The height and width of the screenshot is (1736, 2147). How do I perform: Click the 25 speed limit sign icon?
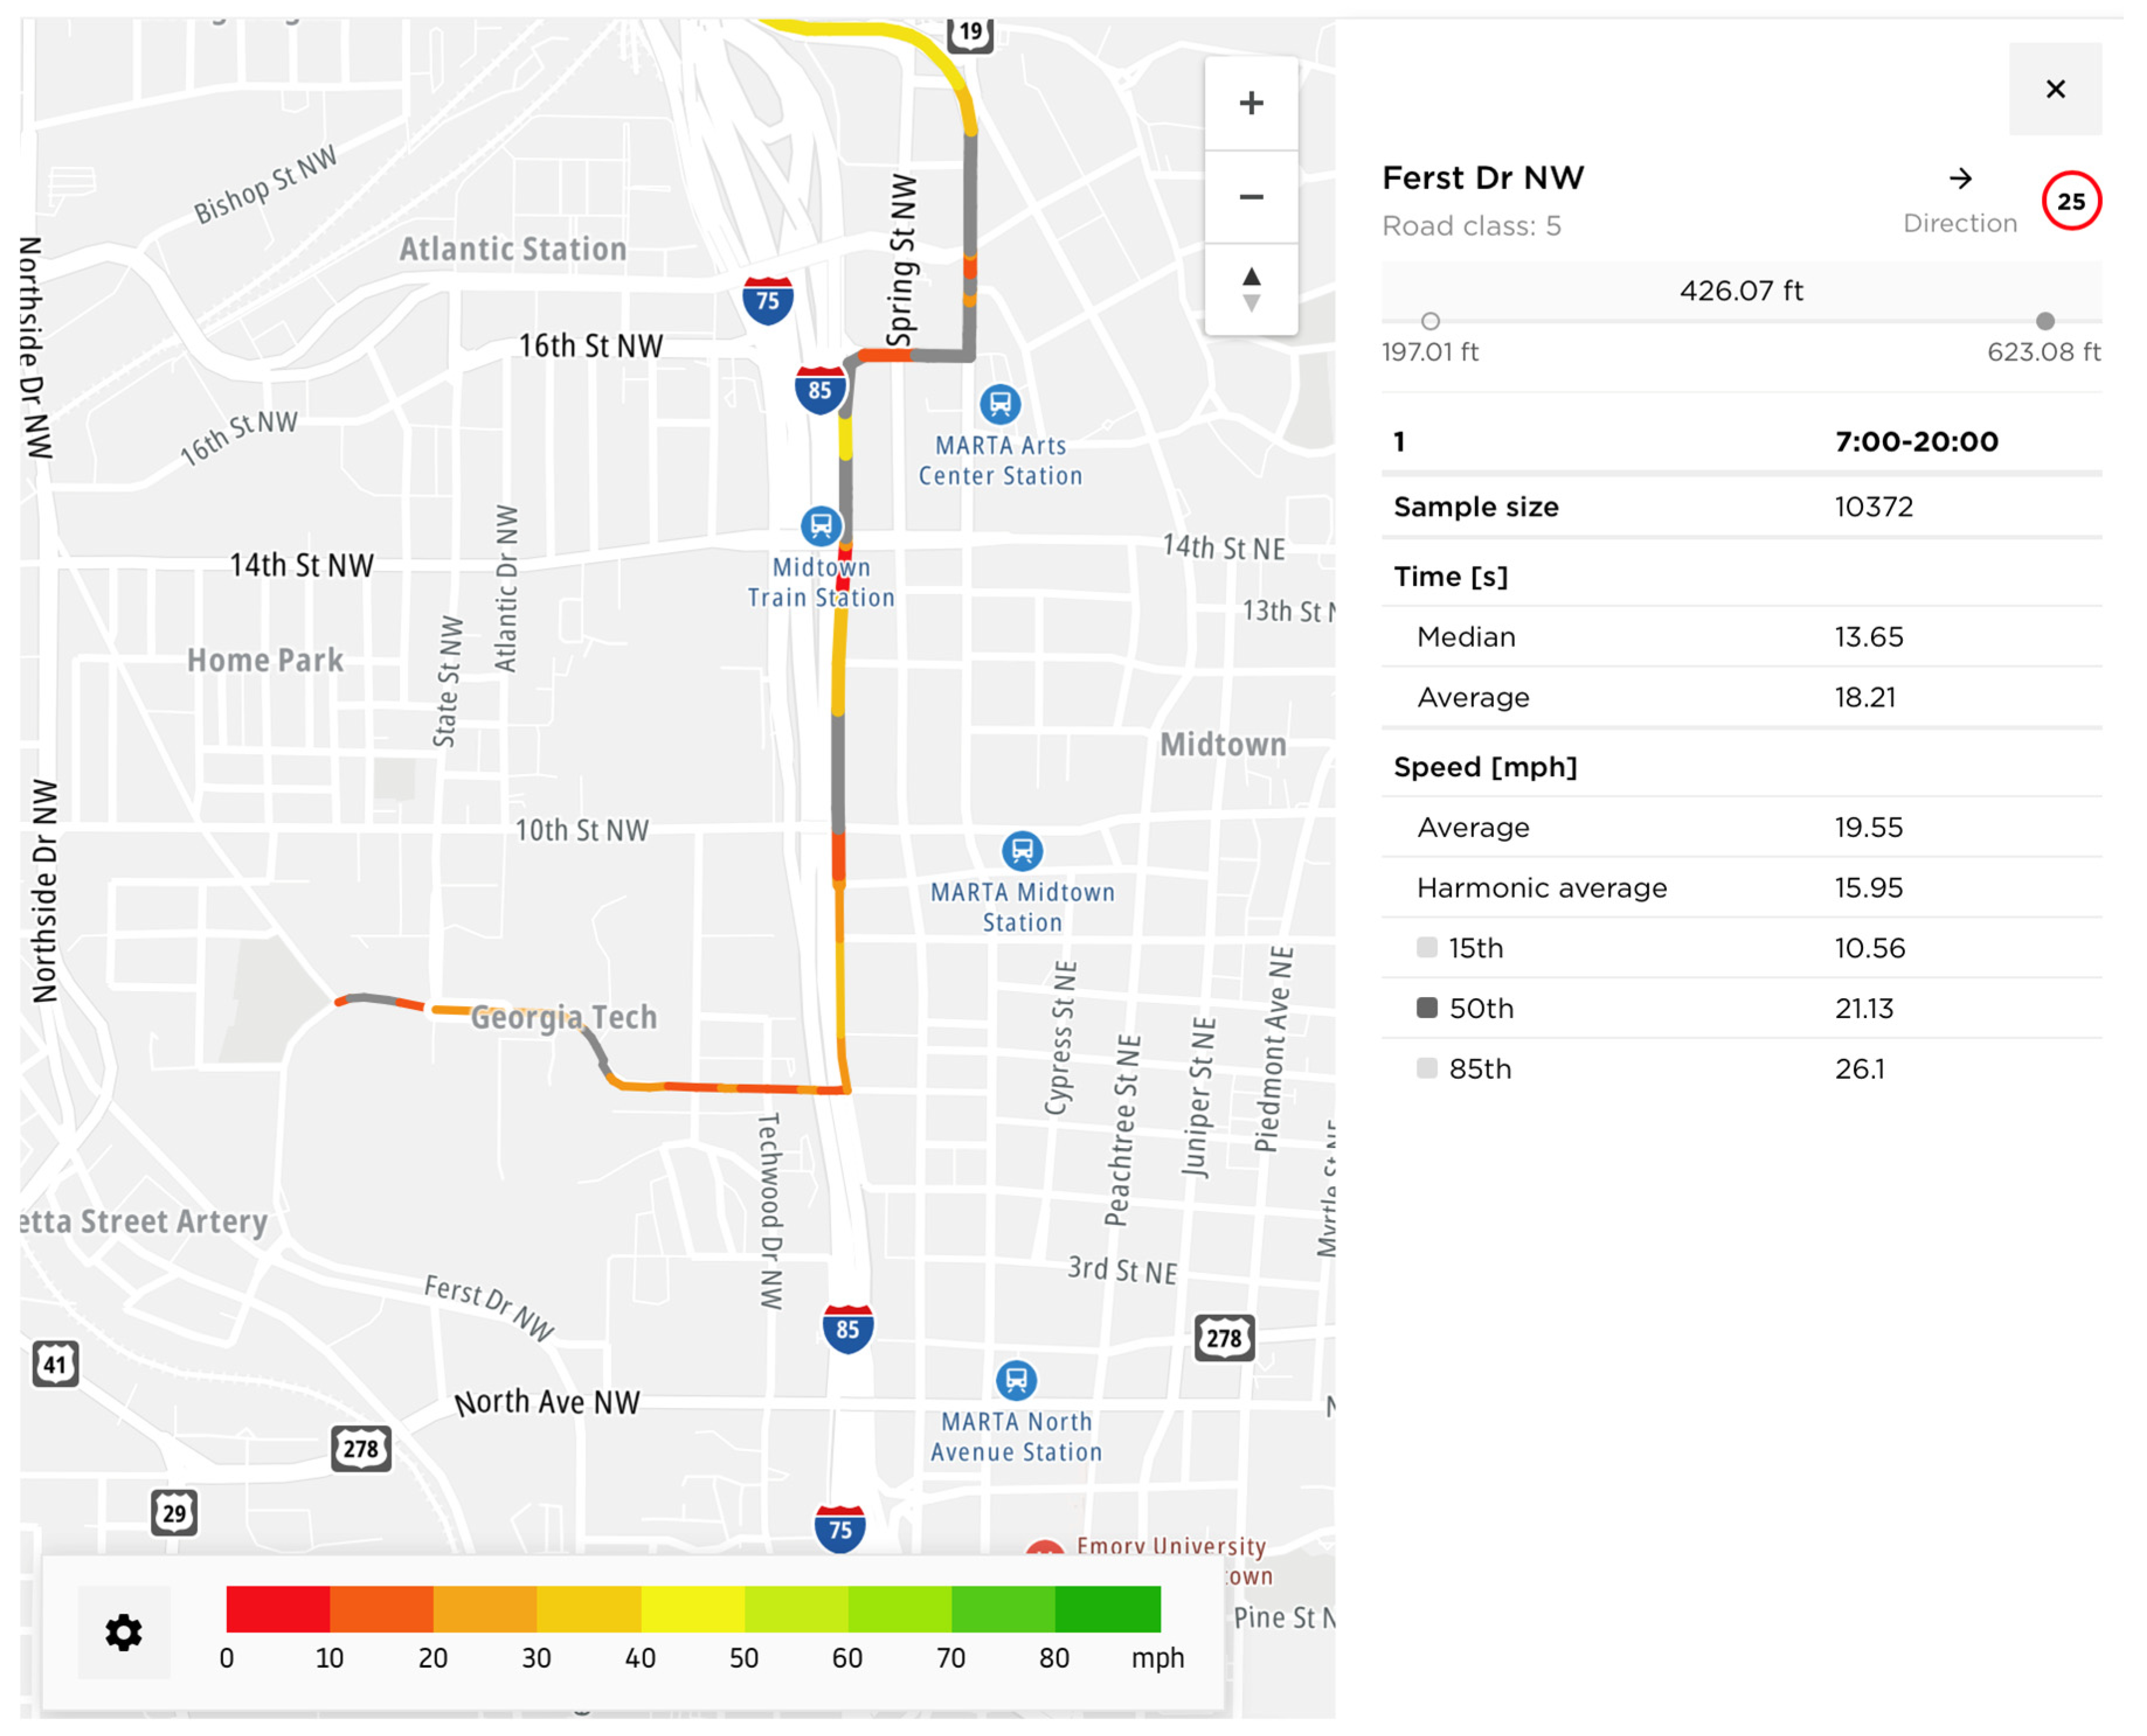tap(2071, 201)
